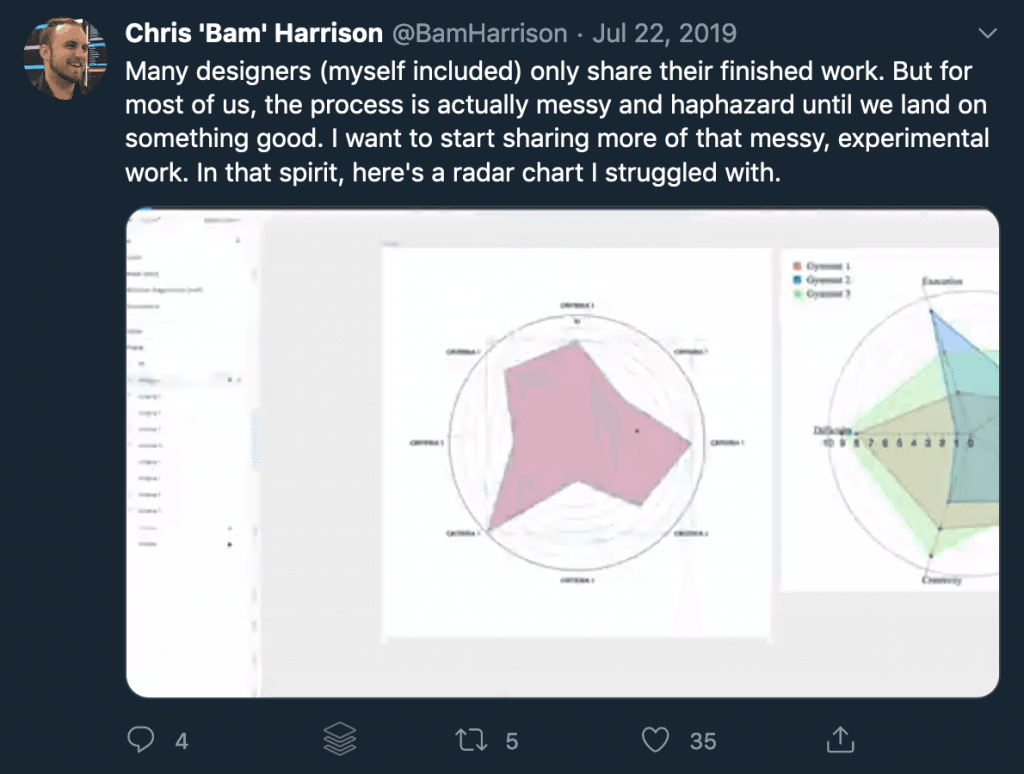The width and height of the screenshot is (1024, 774).
Task: Click the orange color swatch for Gymnast 1
Action: click(x=798, y=268)
